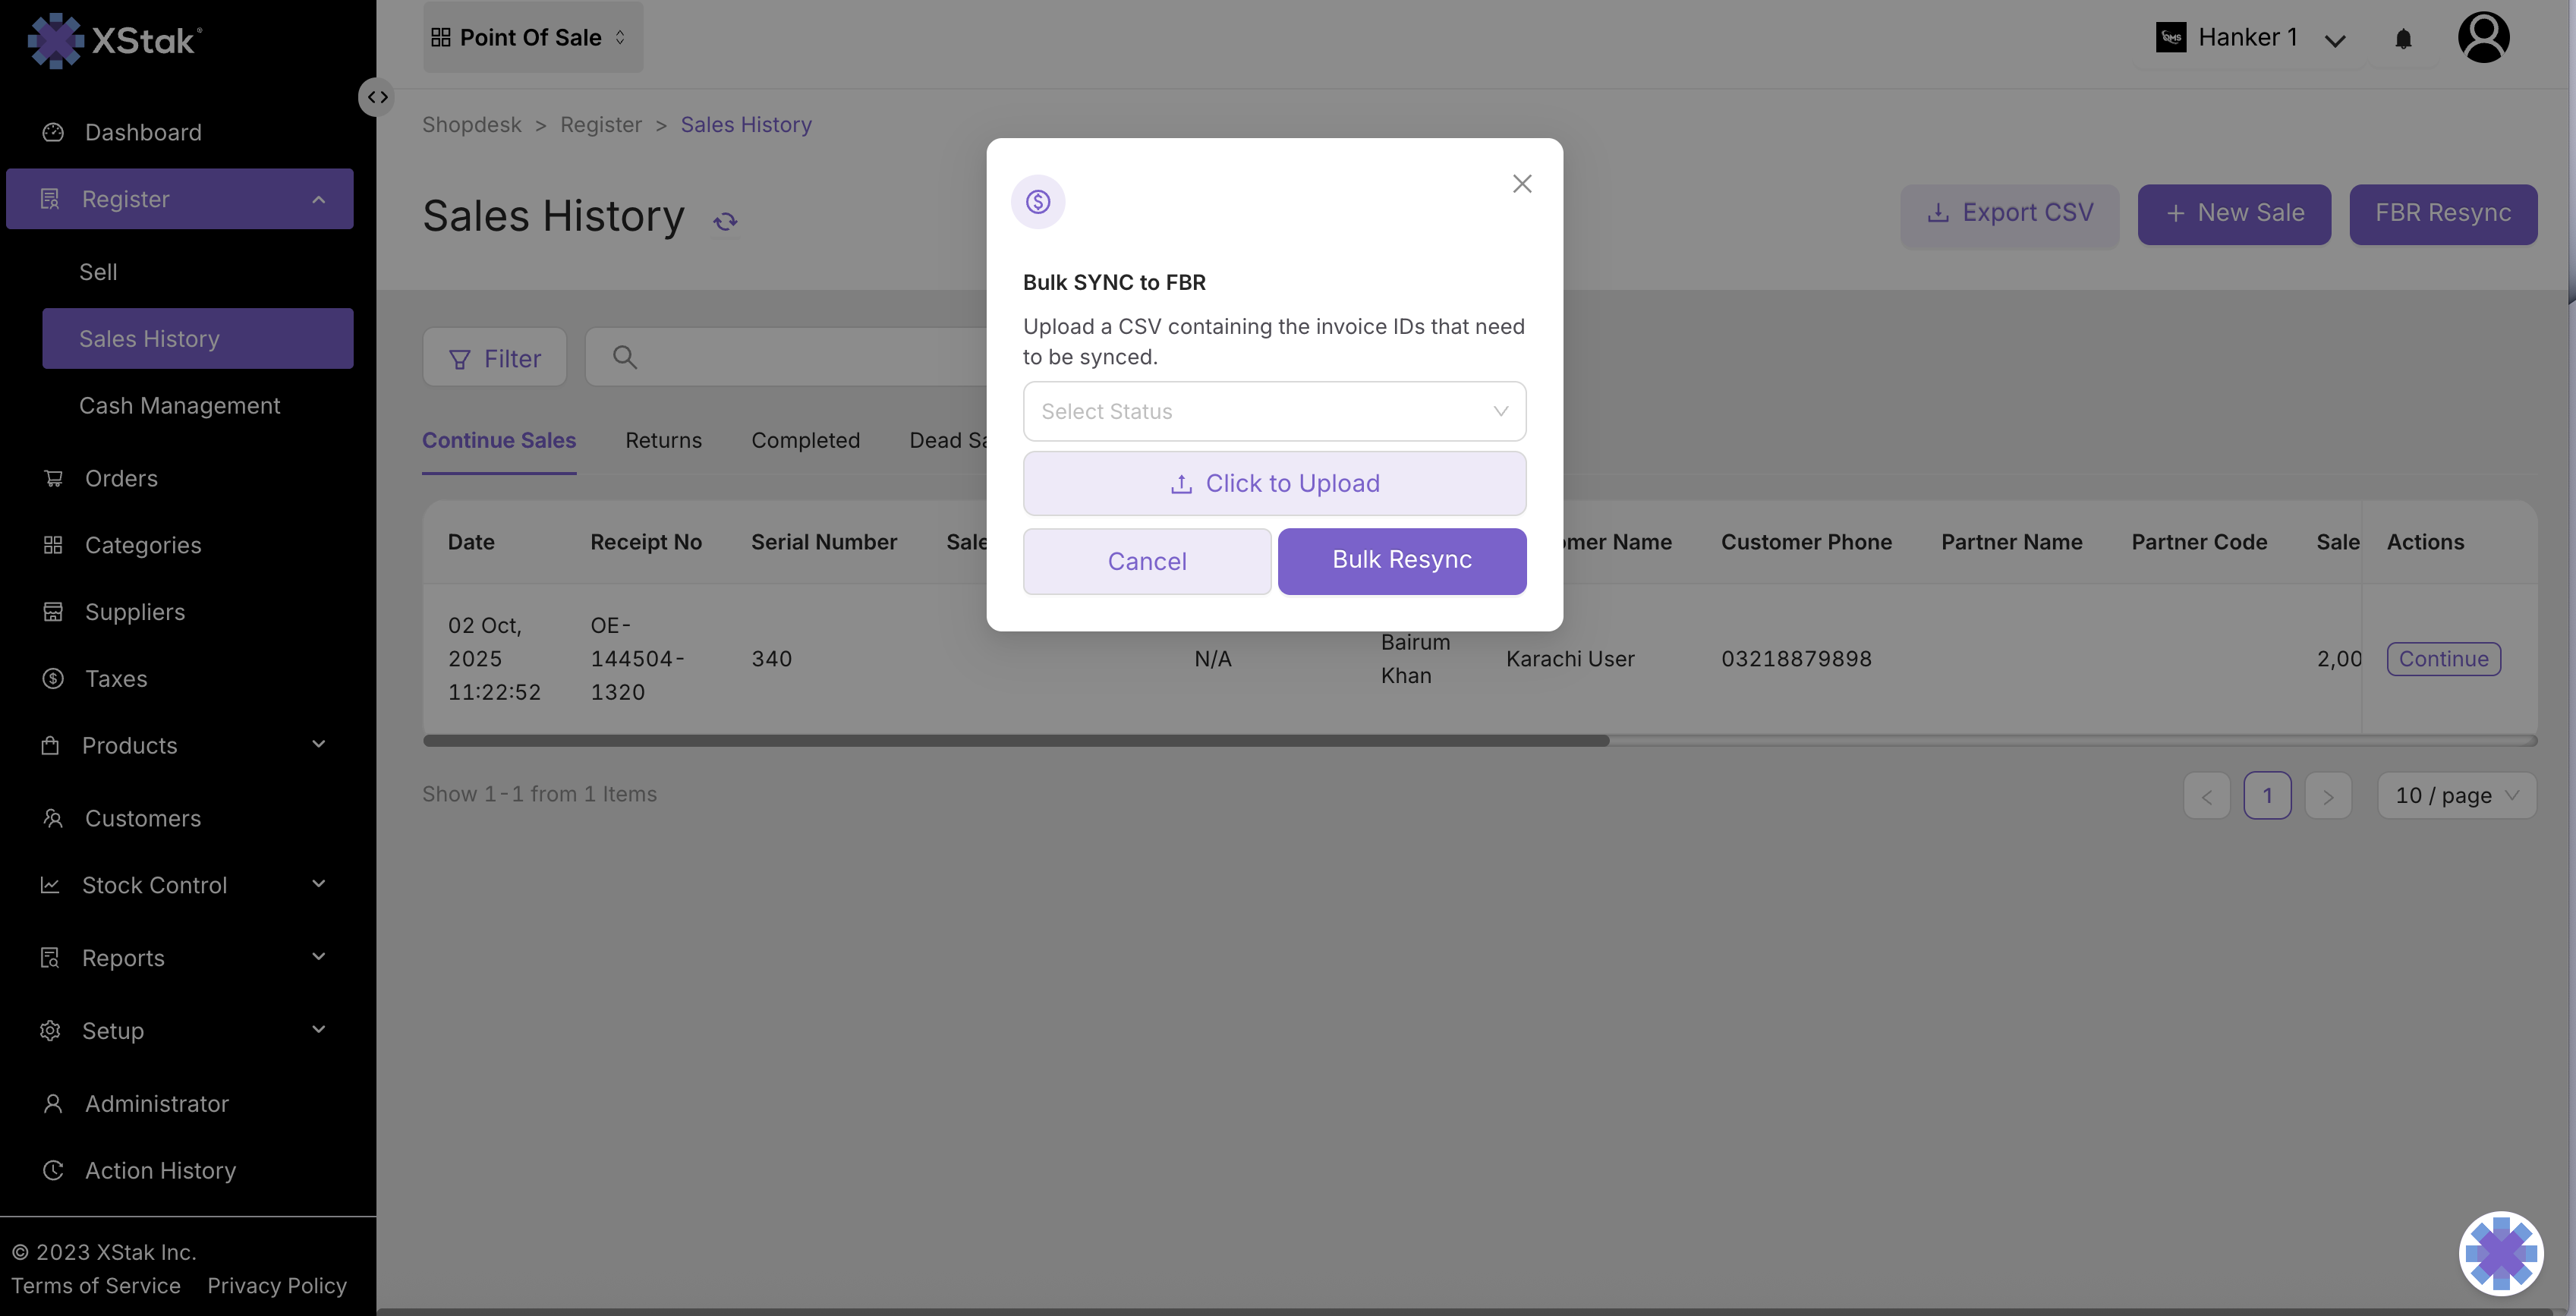Screen dimensions: 2576x1316
Task: Open the Hanker 1 store dropdown
Action: point(2250,38)
